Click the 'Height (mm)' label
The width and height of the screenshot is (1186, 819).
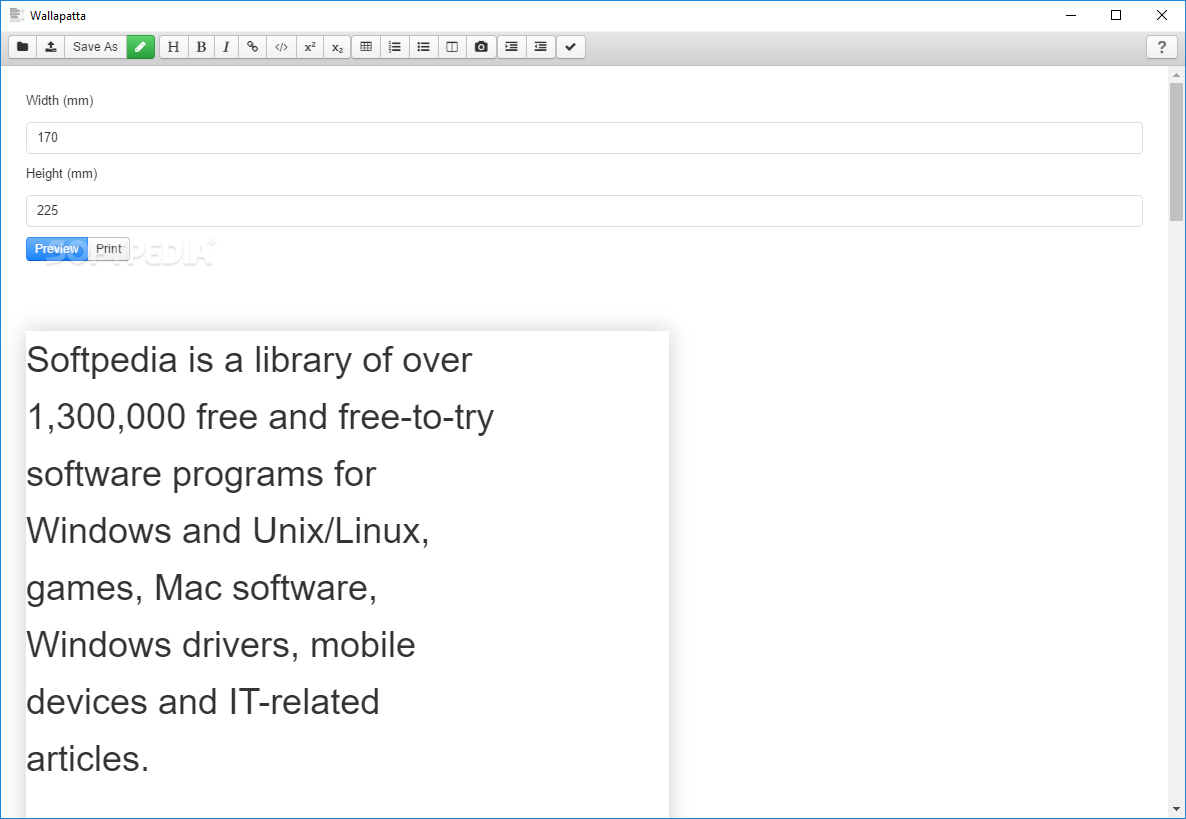[62, 174]
